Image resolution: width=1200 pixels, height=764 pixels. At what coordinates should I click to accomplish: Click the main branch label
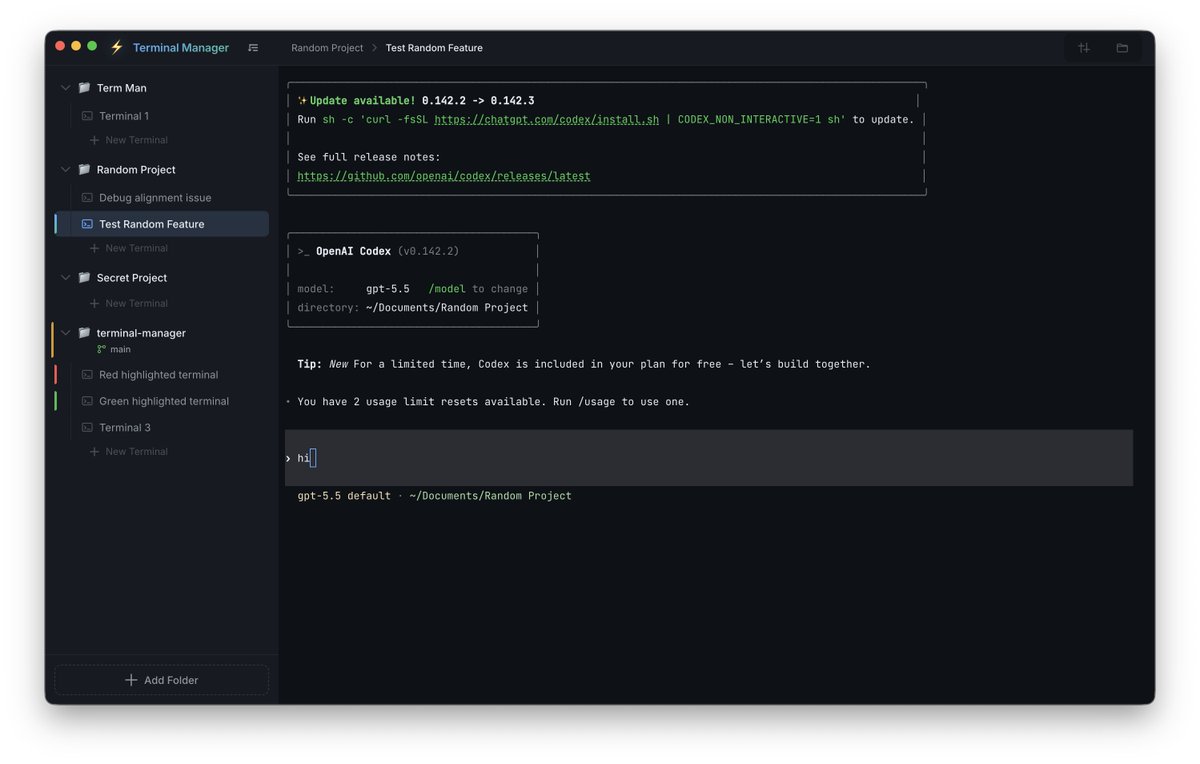coord(120,350)
